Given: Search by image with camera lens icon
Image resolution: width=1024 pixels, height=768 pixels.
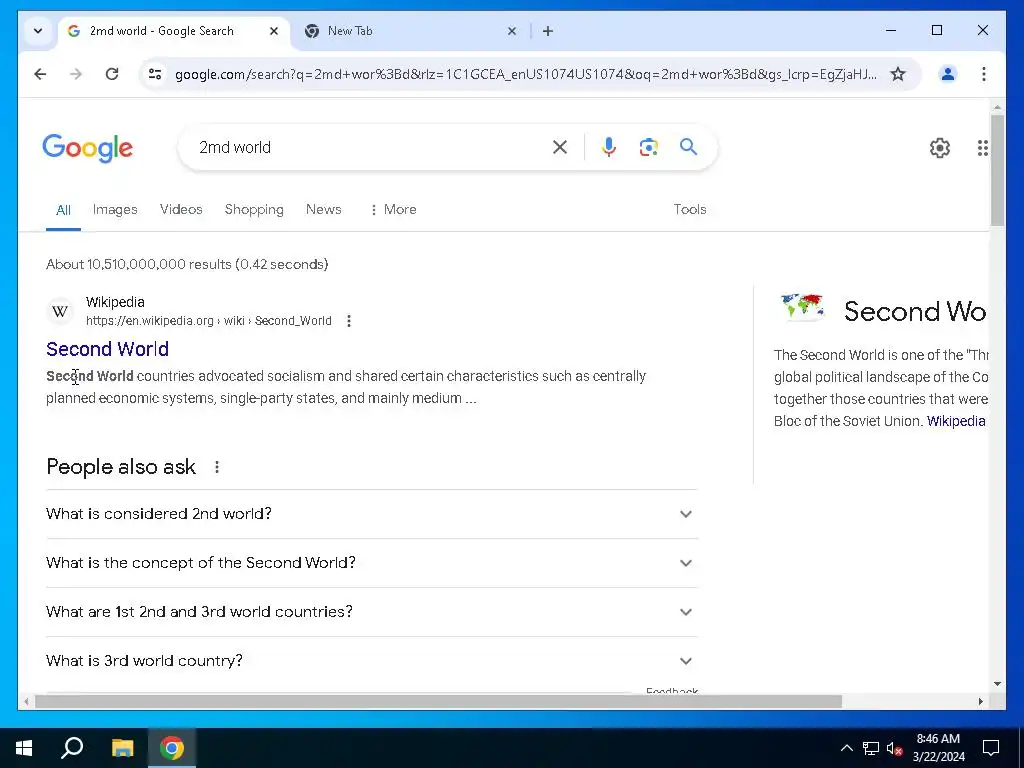Looking at the screenshot, I should pos(648,148).
